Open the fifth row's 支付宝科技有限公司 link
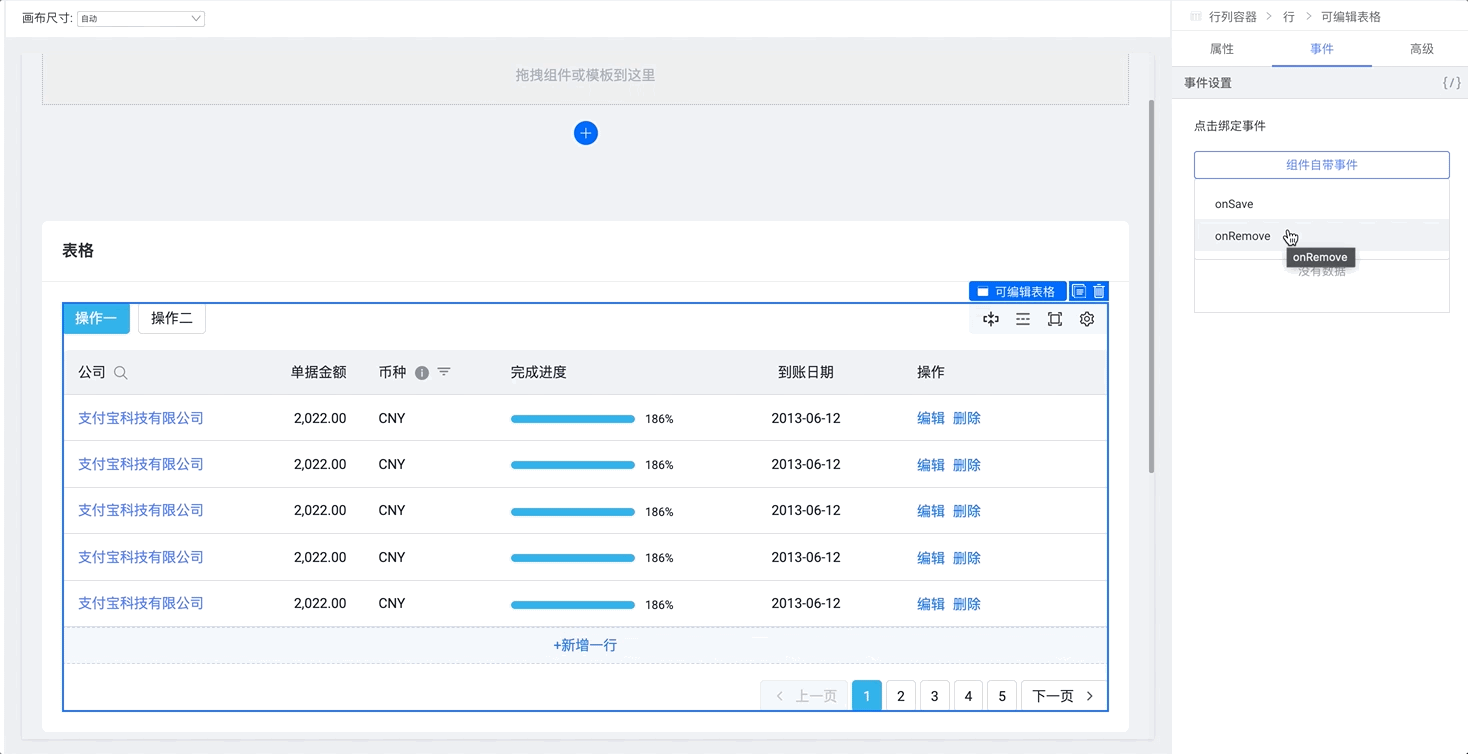Viewport: 1468px width, 754px height. [x=141, y=603]
